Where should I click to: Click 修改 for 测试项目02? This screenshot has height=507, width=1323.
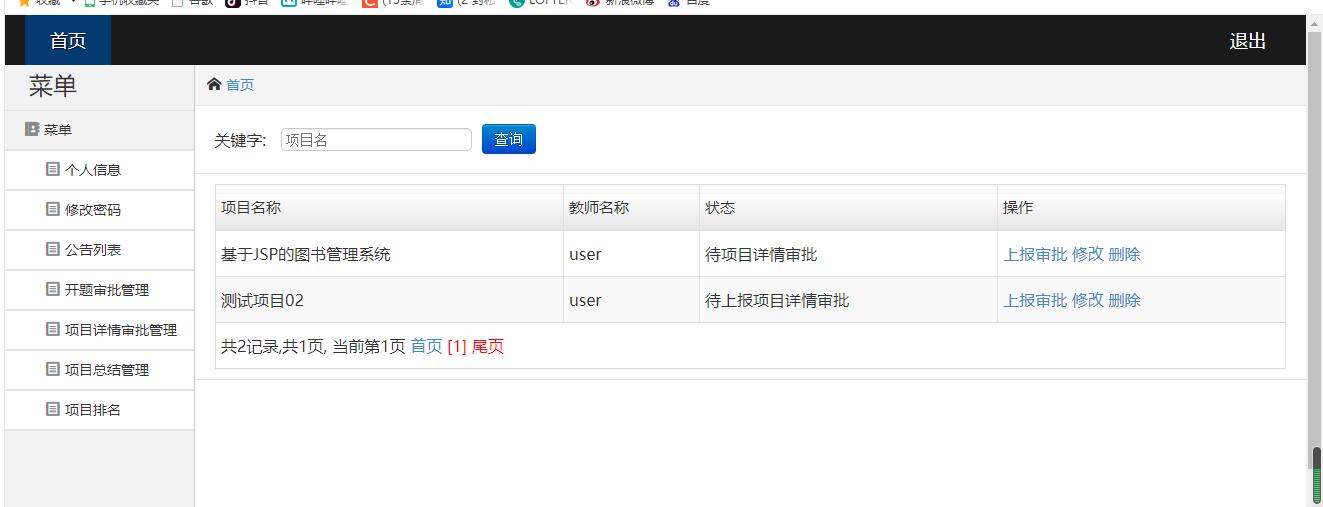1088,300
